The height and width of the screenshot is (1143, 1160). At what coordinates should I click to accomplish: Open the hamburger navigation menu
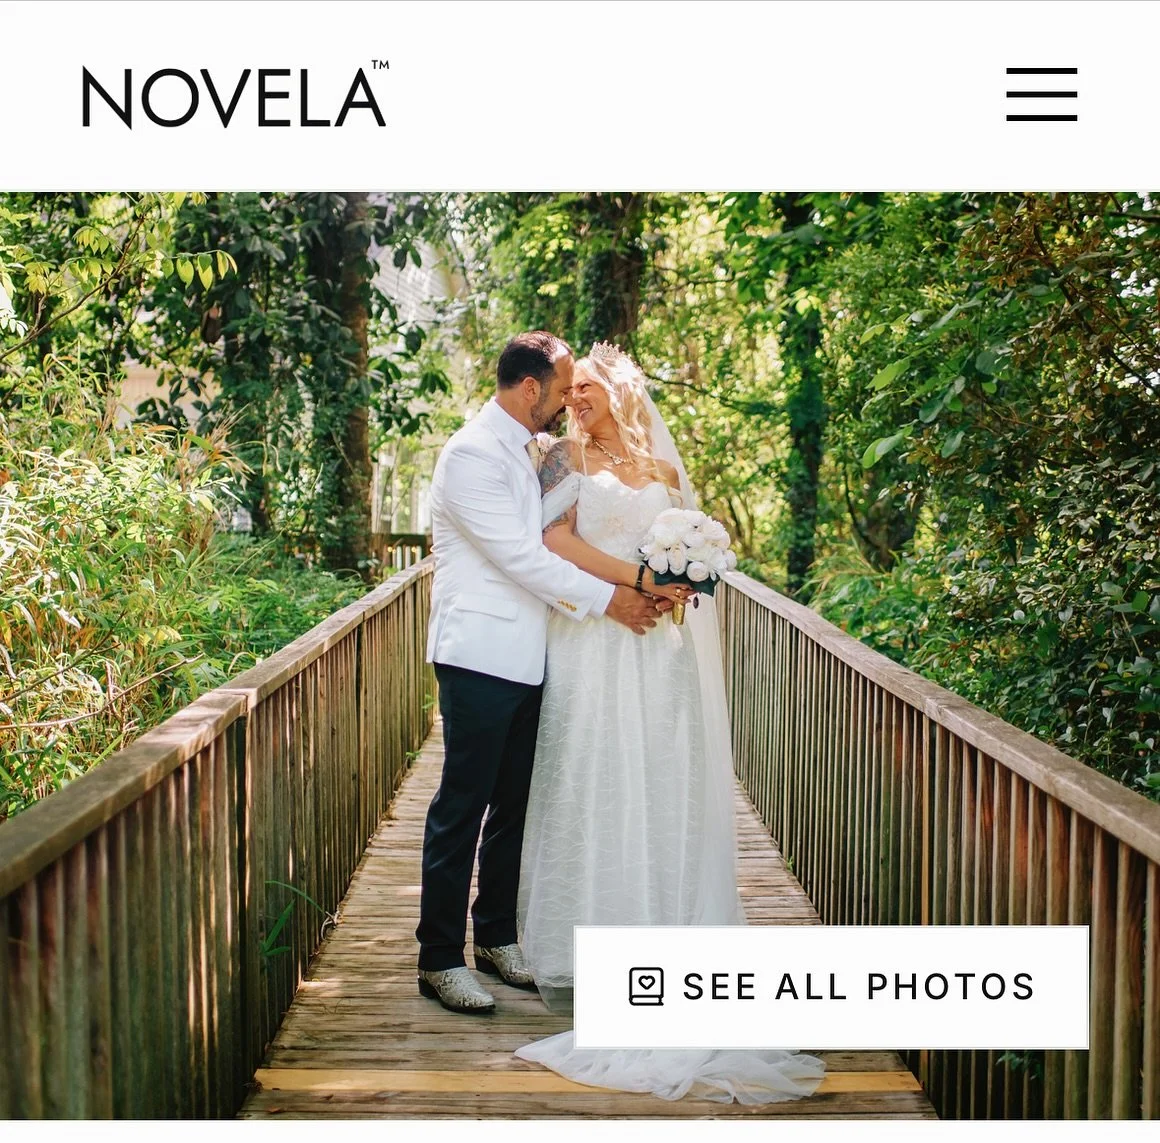(1041, 94)
